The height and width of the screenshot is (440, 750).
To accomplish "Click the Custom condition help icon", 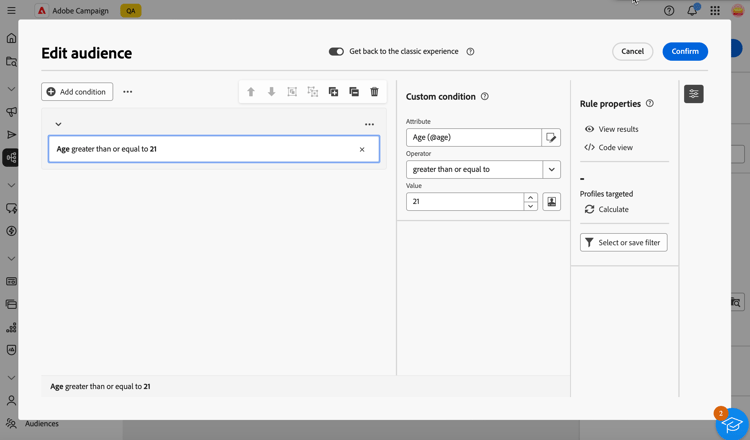I will pos(485,97).
